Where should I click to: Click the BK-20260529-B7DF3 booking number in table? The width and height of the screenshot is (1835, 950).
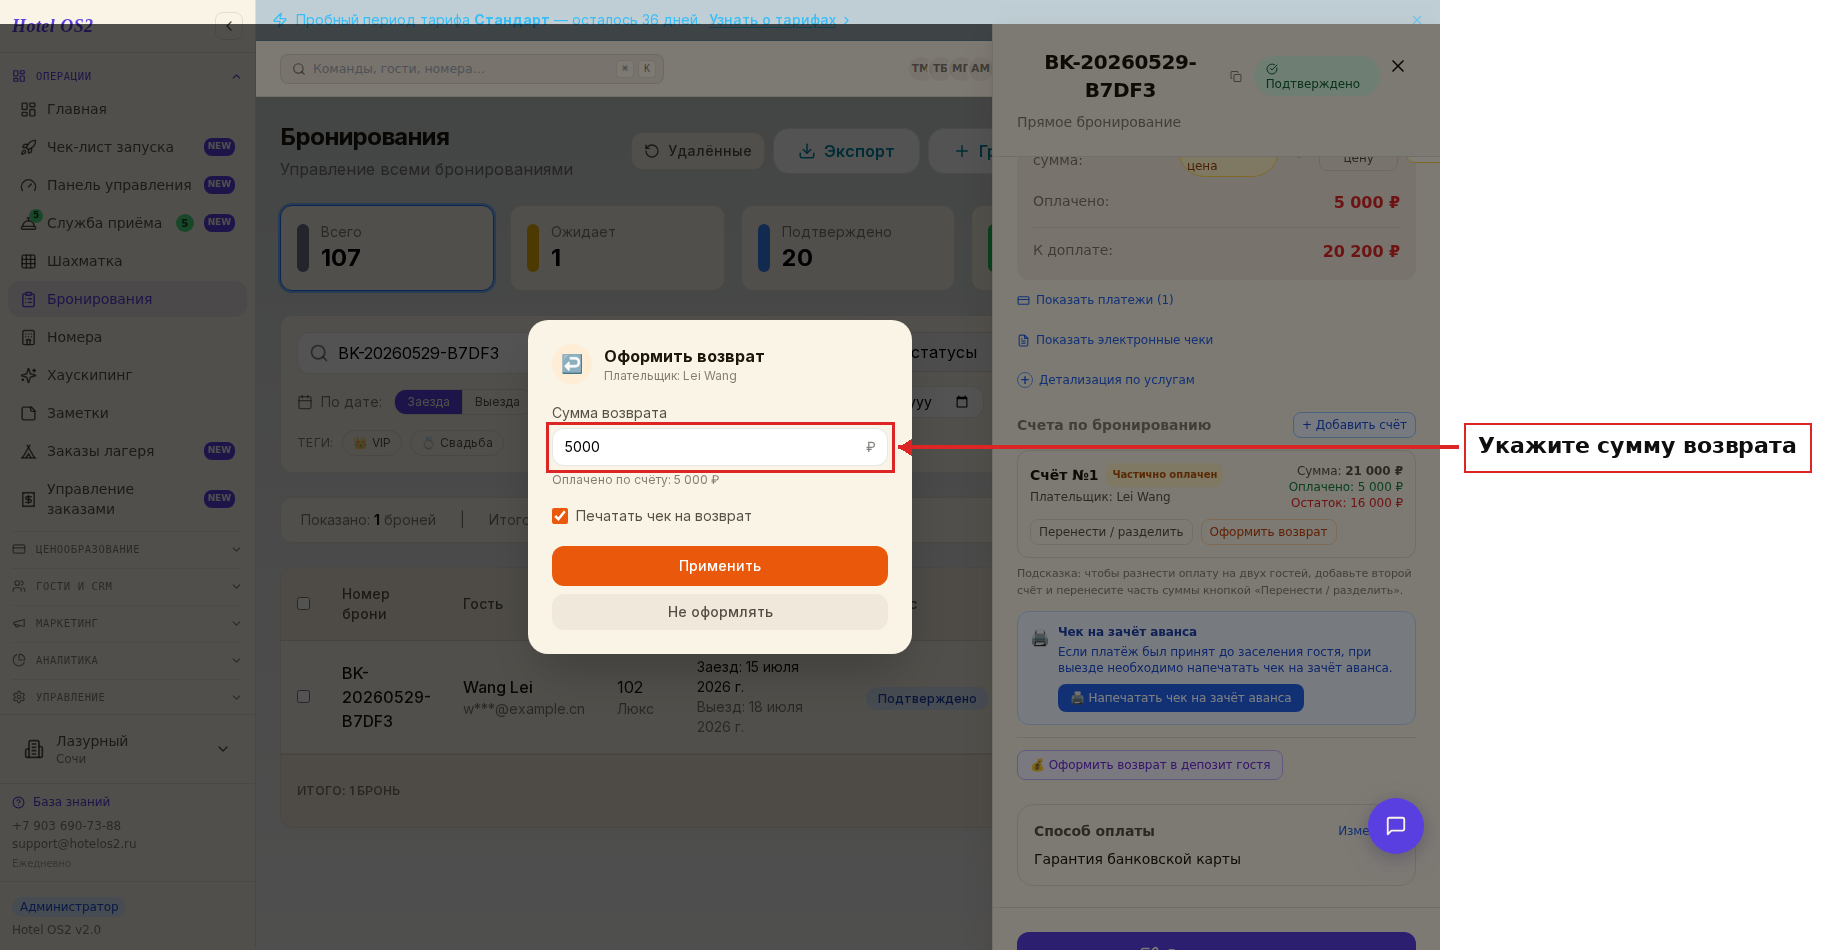(x=386, y=697)
